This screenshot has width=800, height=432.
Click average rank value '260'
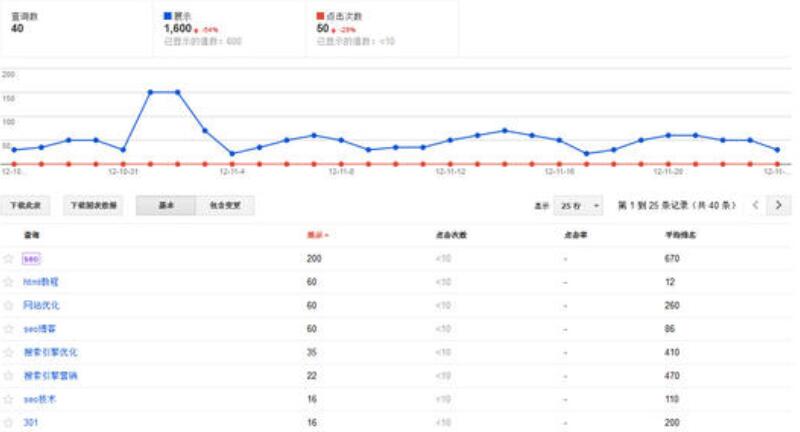tap(672, 305)
